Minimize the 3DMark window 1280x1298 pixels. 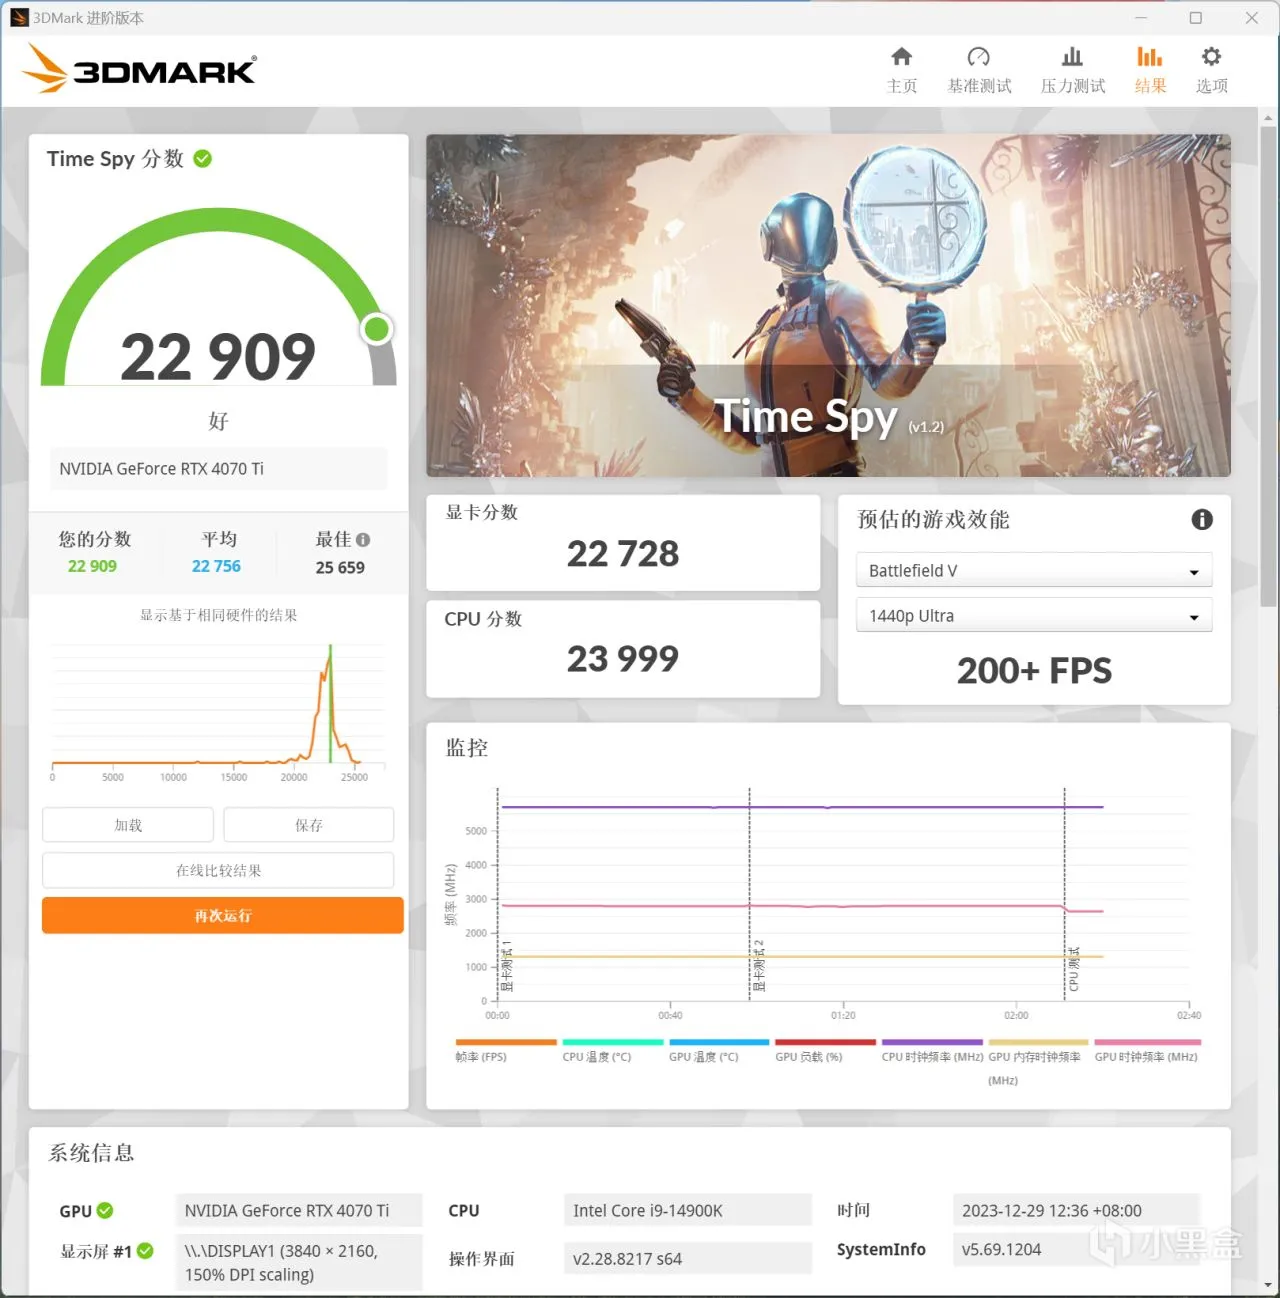(1140, 18)
